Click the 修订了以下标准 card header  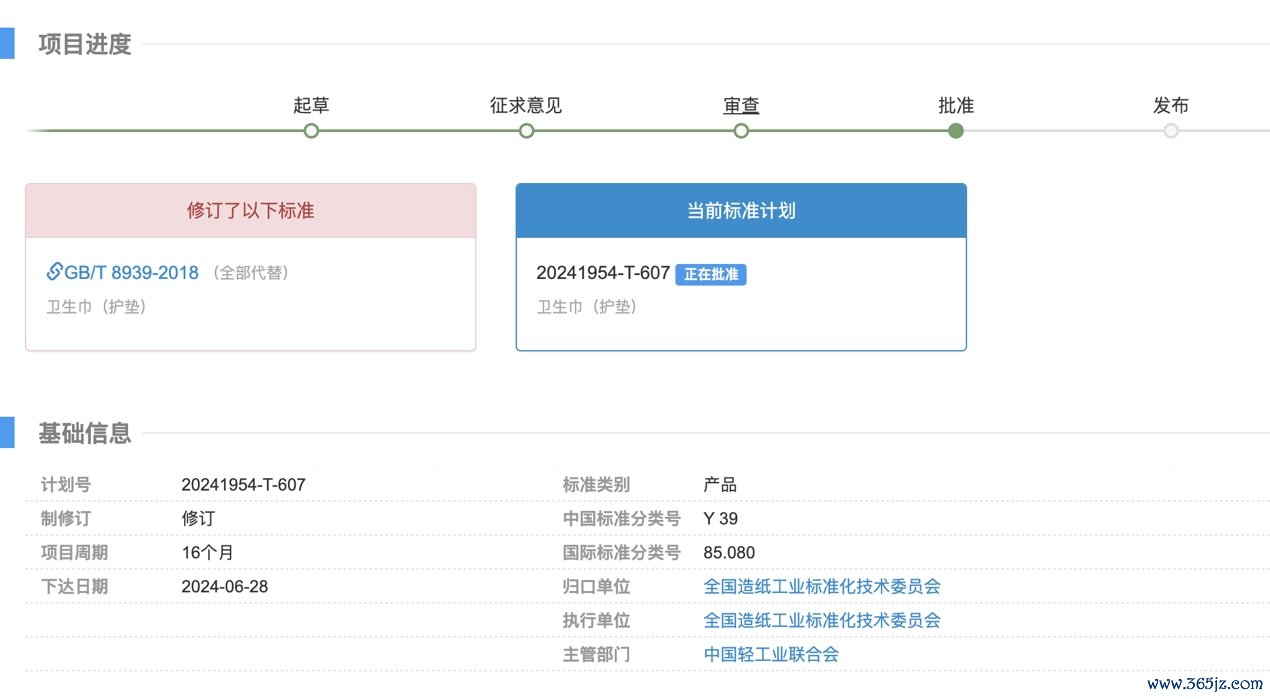click(x=250, y=210)
